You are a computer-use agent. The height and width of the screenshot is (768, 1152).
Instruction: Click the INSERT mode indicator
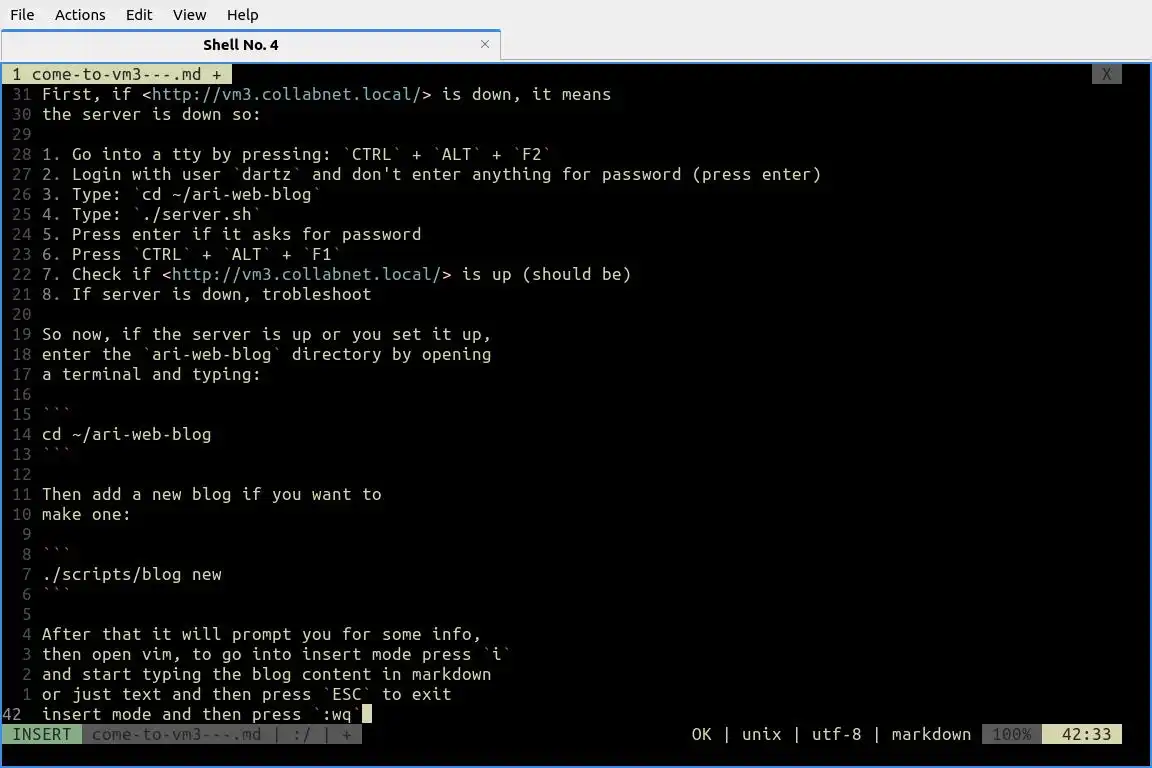(42, 734)
